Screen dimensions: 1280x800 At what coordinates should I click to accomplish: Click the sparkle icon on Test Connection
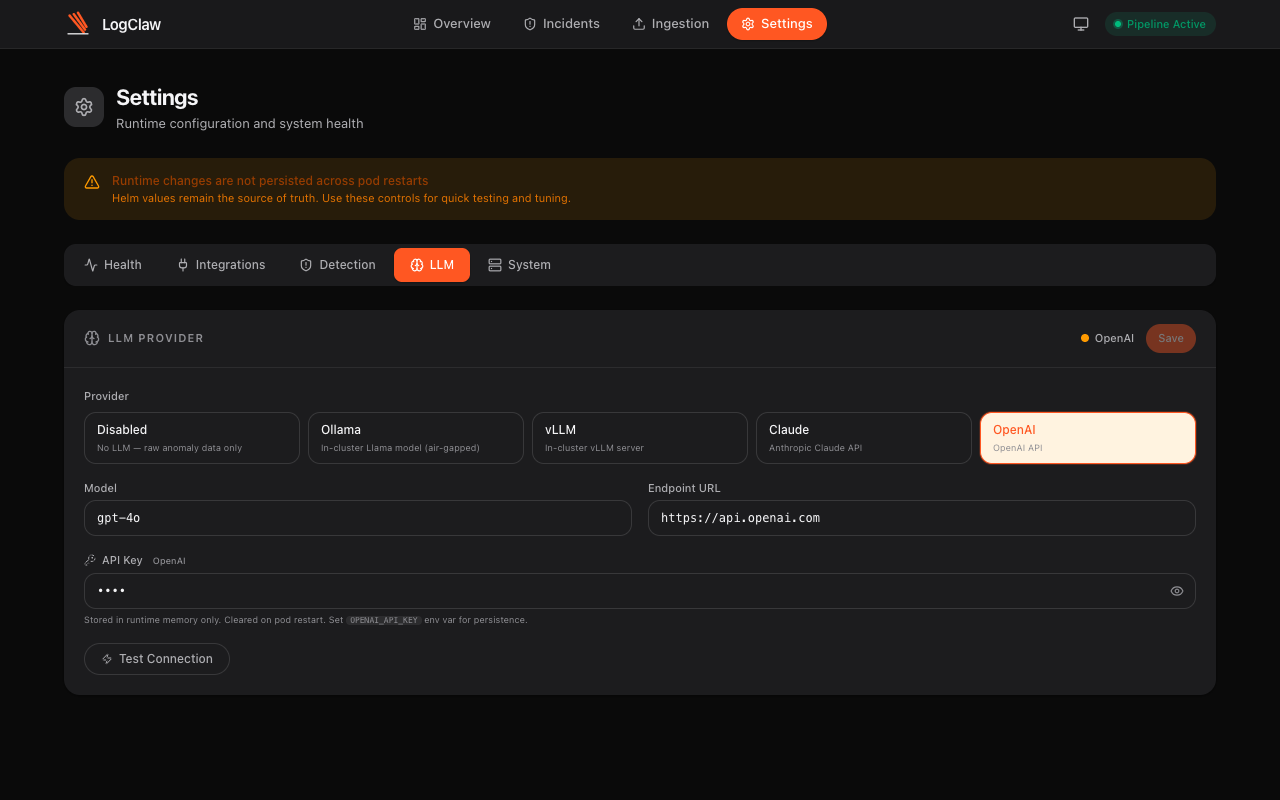coord(106,659)
